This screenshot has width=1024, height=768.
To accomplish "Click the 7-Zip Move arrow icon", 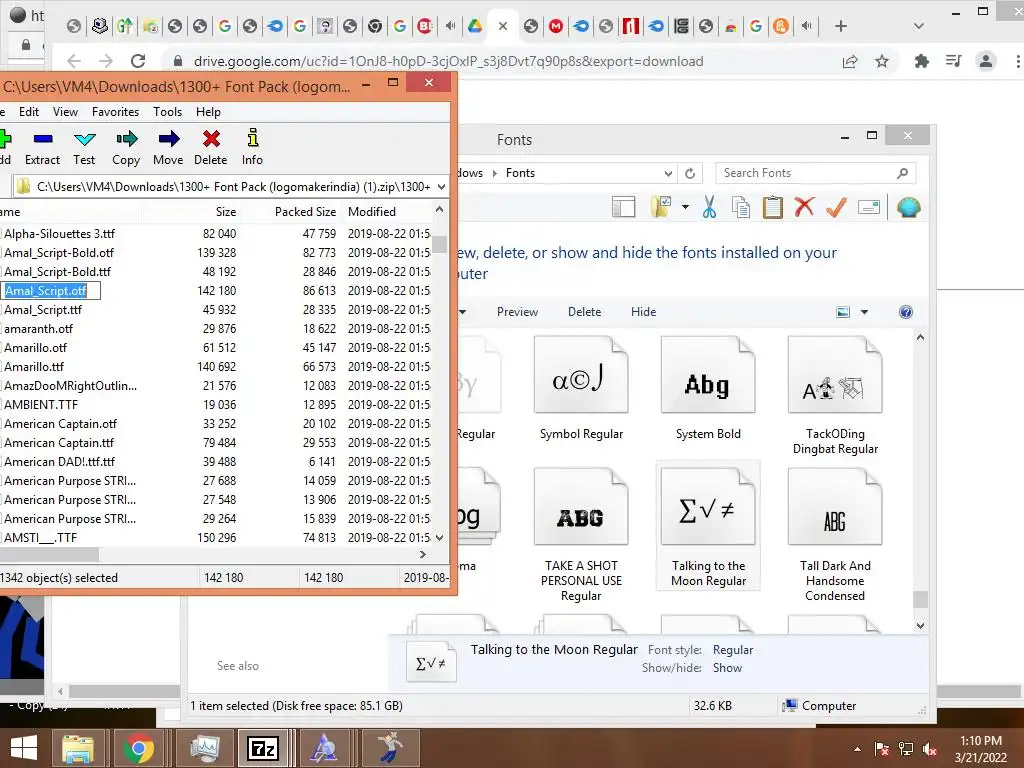I will pos(168,138).
